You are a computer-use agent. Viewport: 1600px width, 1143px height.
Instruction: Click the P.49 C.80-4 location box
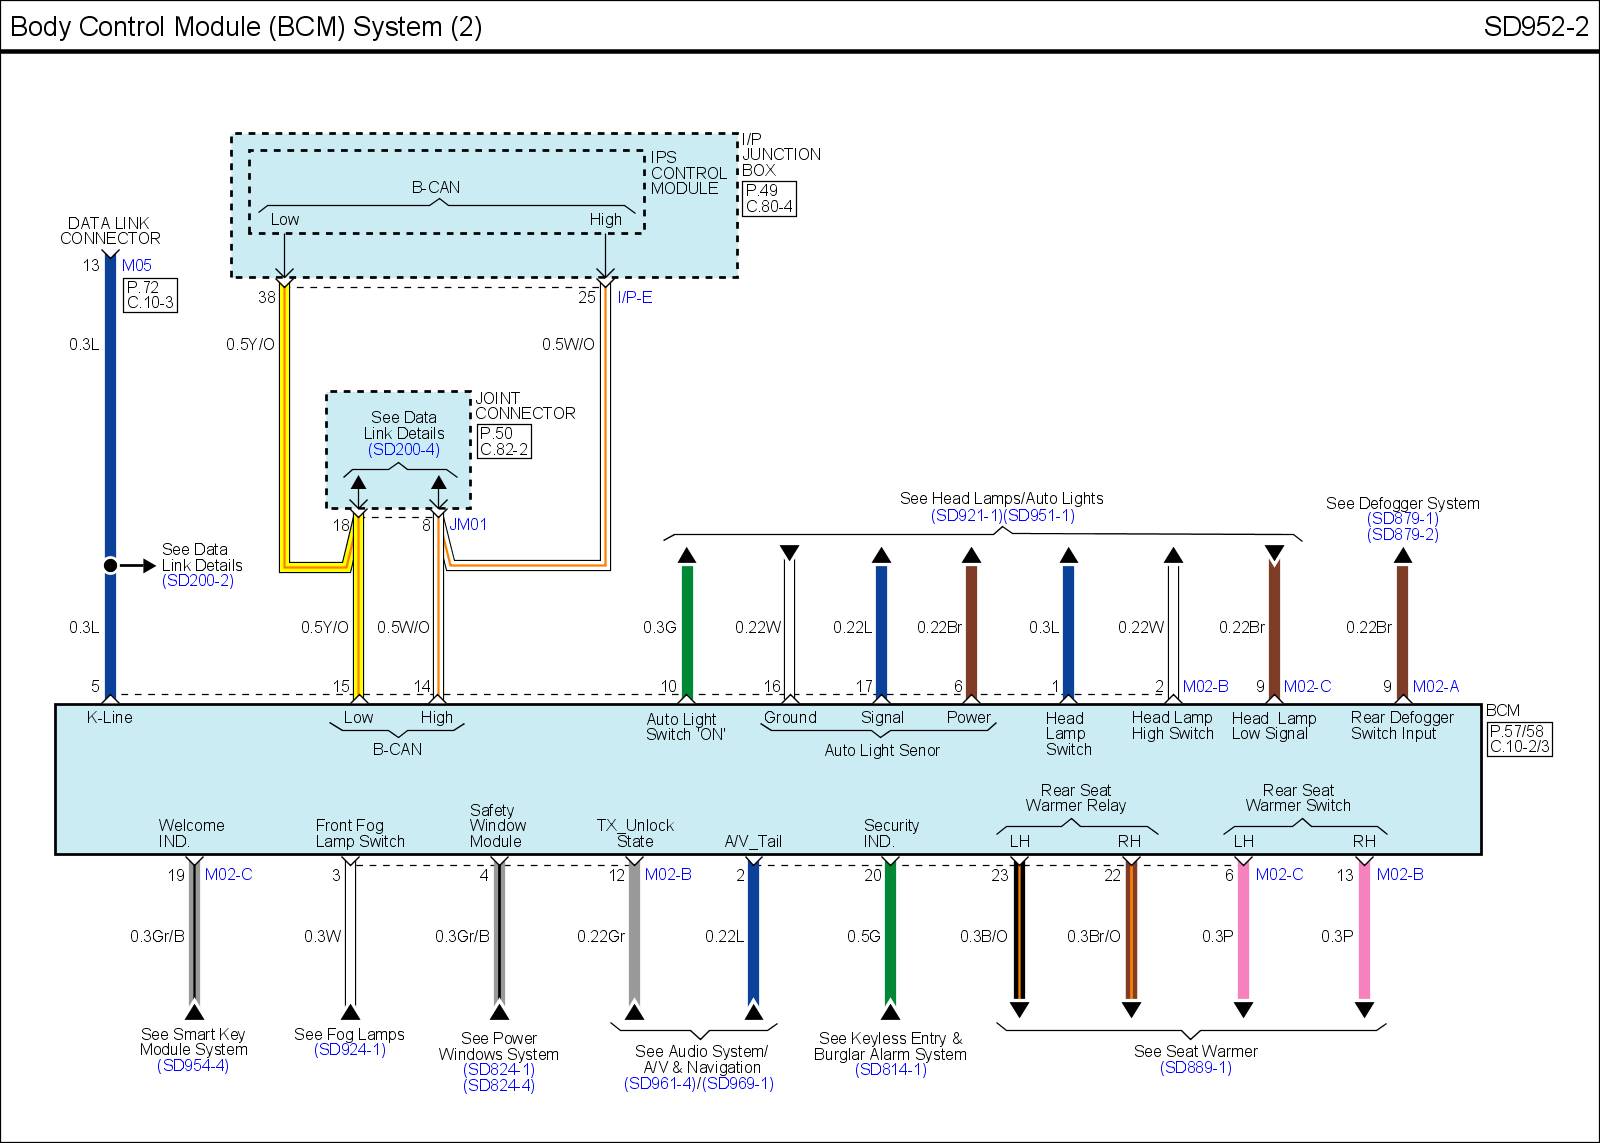tap(769, 199)
